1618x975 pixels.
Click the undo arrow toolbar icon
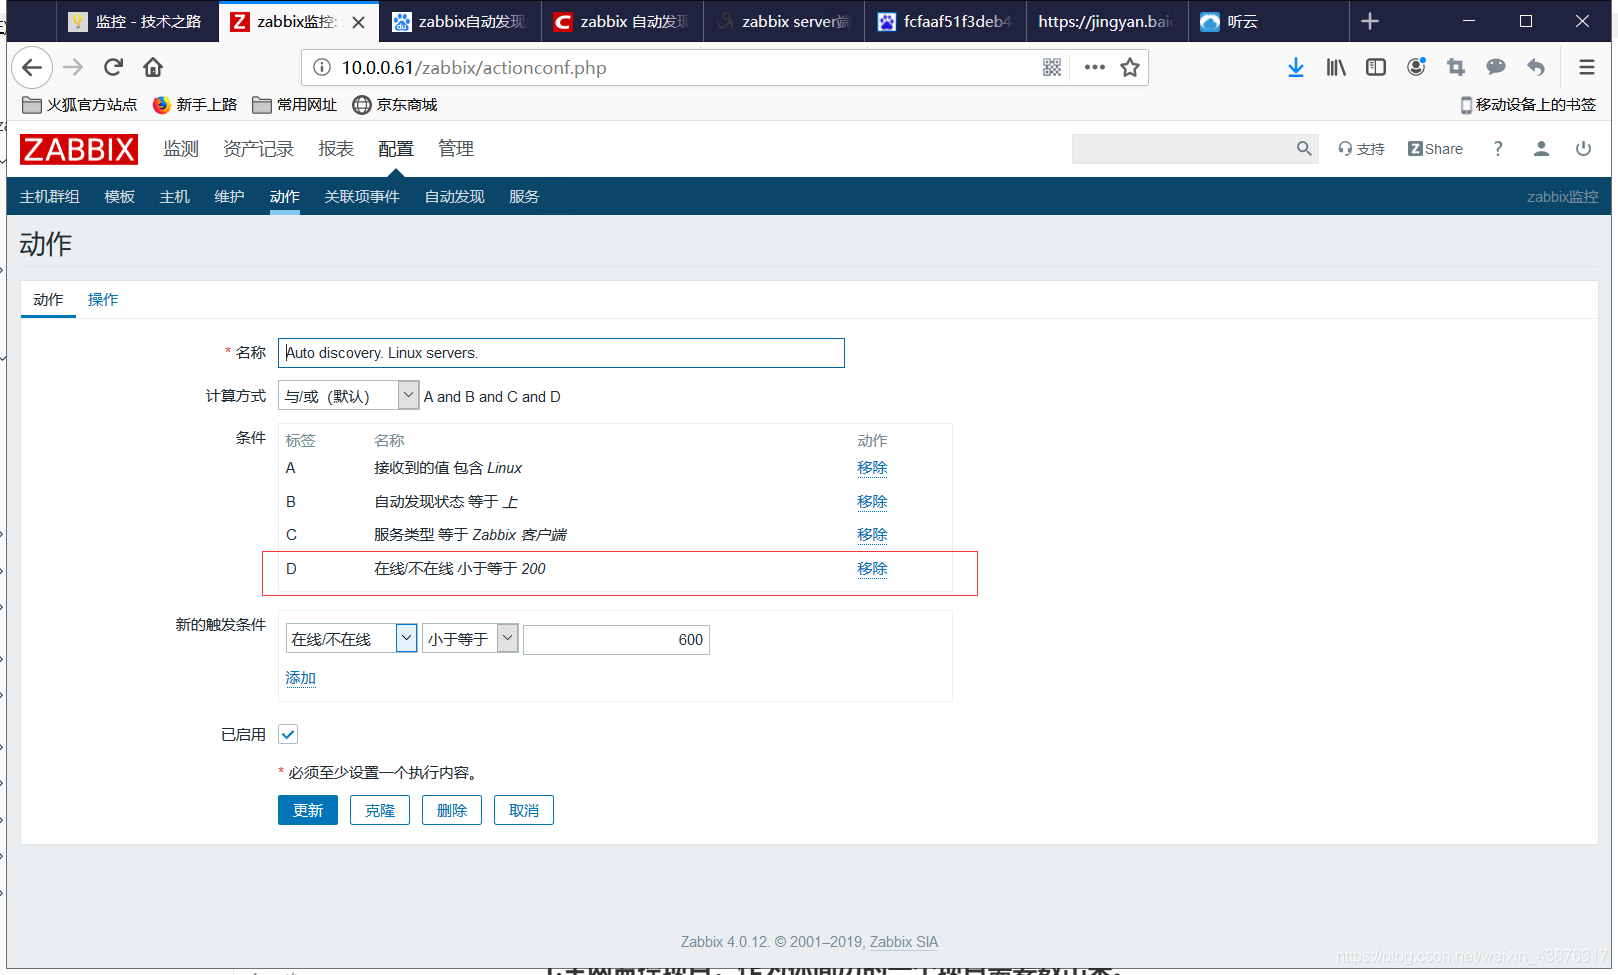[1536, 67]
